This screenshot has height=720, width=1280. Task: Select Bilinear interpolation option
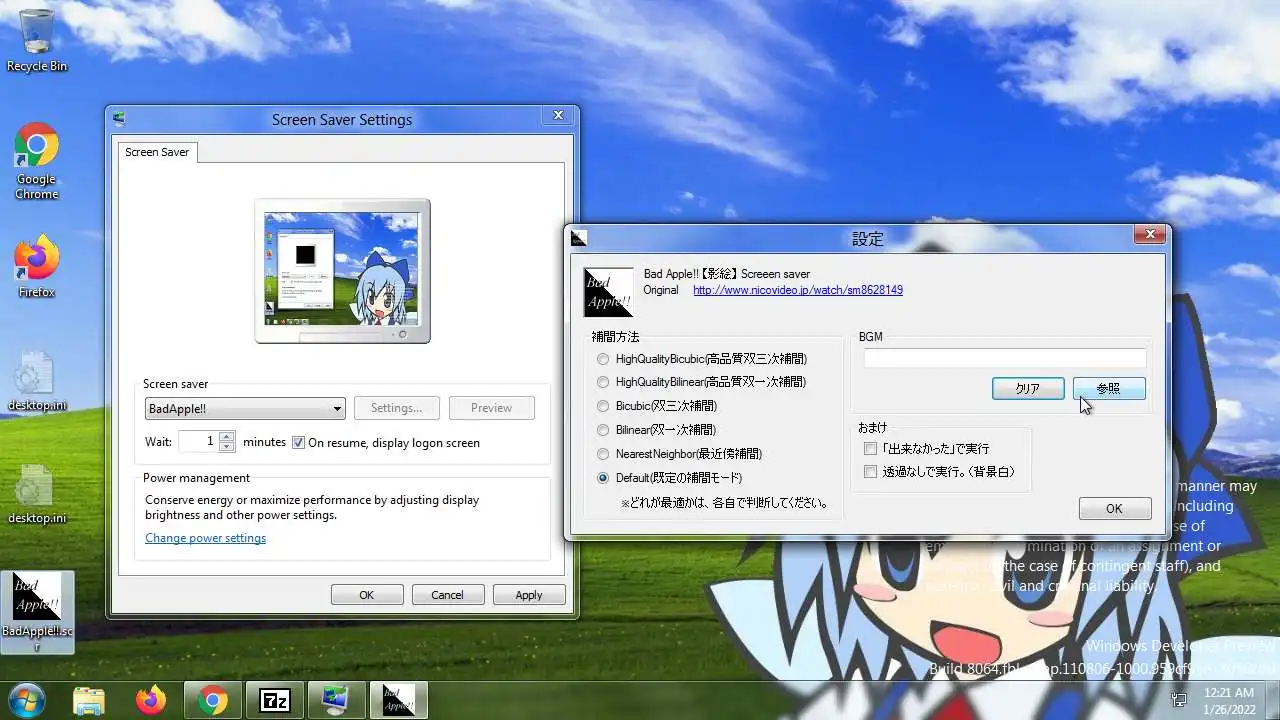coord(656,430)
